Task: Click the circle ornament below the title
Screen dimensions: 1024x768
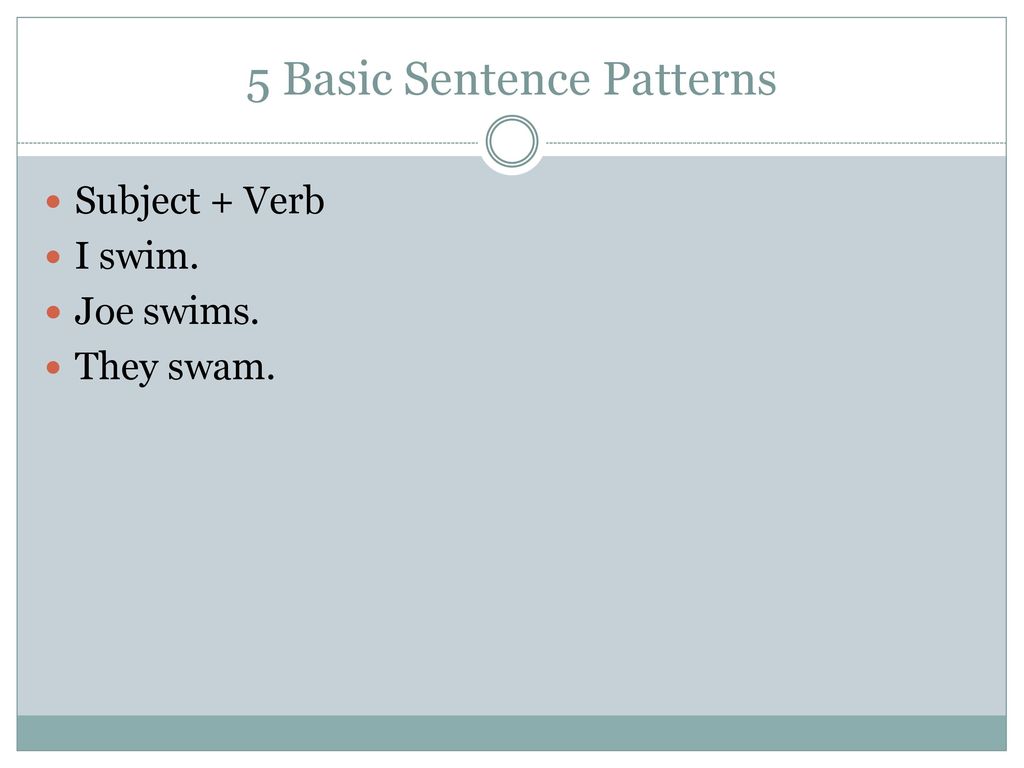Action: click(x=512, y=141)
